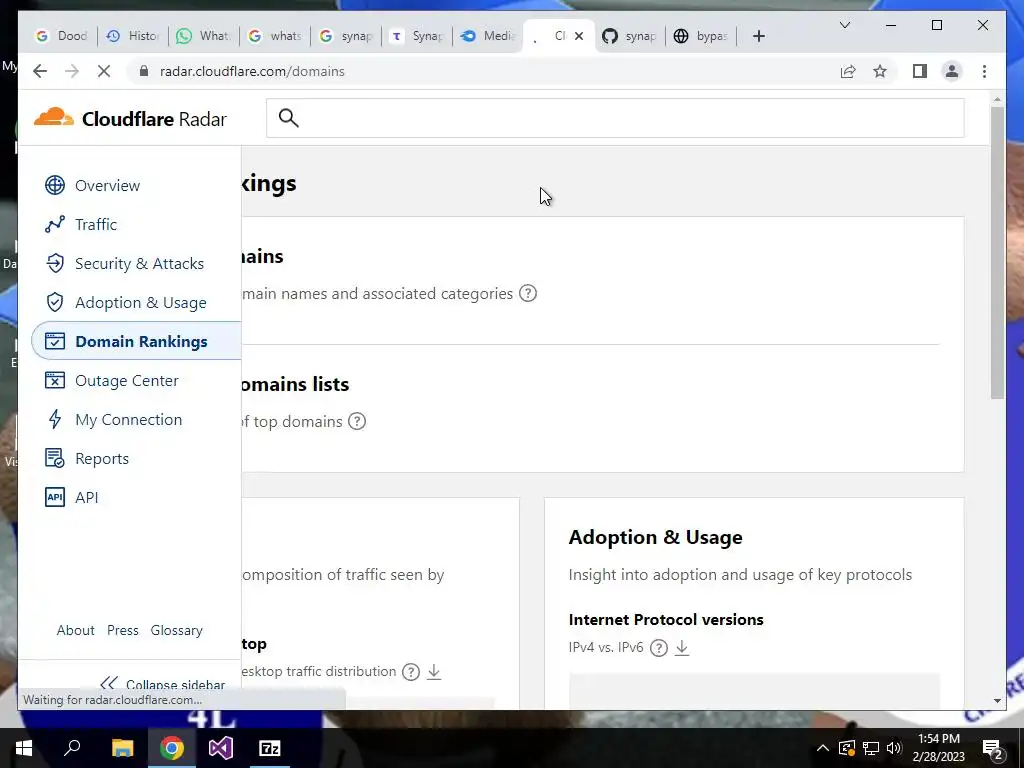
Task: Click the API badge icon
Action: click(55, 498)
